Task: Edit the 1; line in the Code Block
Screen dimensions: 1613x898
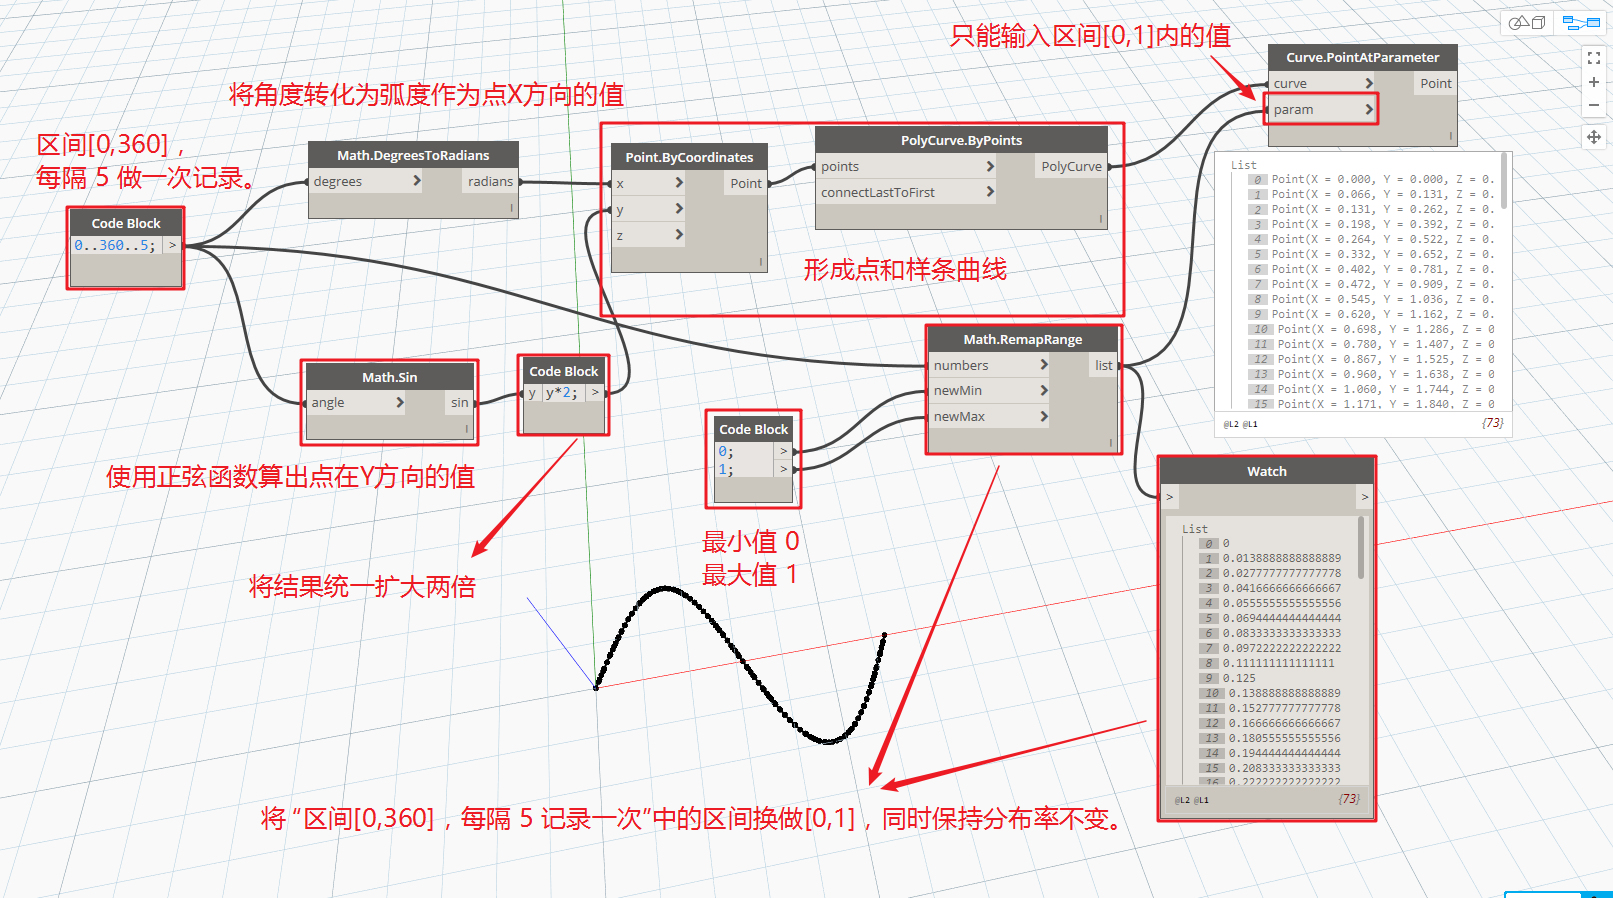Action: [726, 469]
